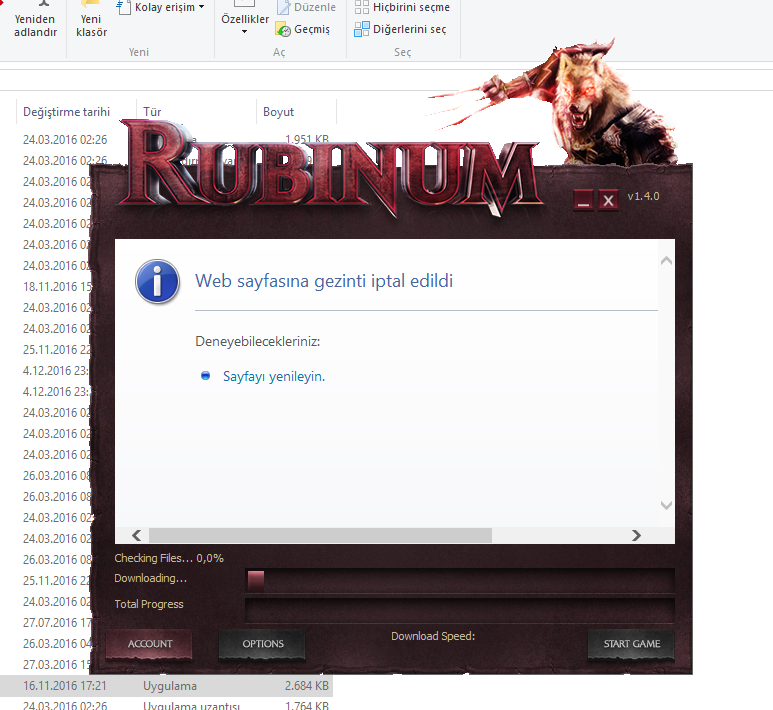This screenshot has height=710, width=773.
Task: Open the launcher OPTIONS button
Action: (x=262, y=643)
